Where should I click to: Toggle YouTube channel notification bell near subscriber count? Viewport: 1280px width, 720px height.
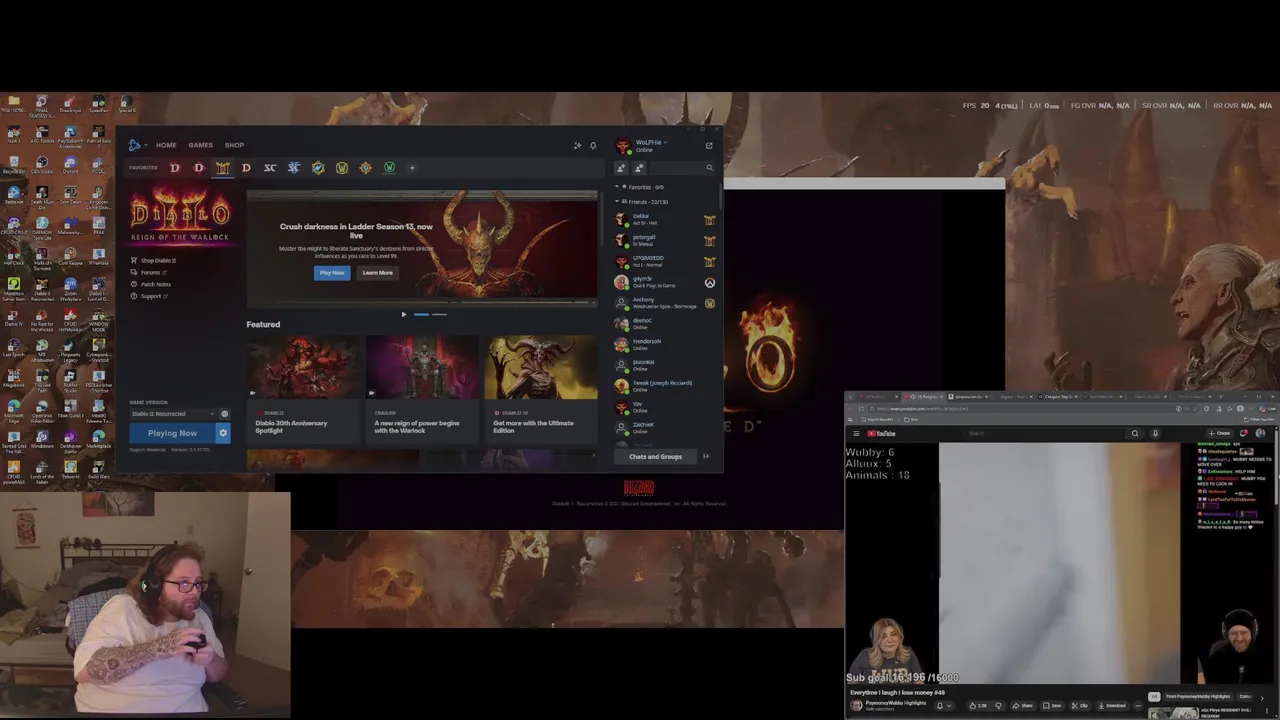tap(944, 706)
